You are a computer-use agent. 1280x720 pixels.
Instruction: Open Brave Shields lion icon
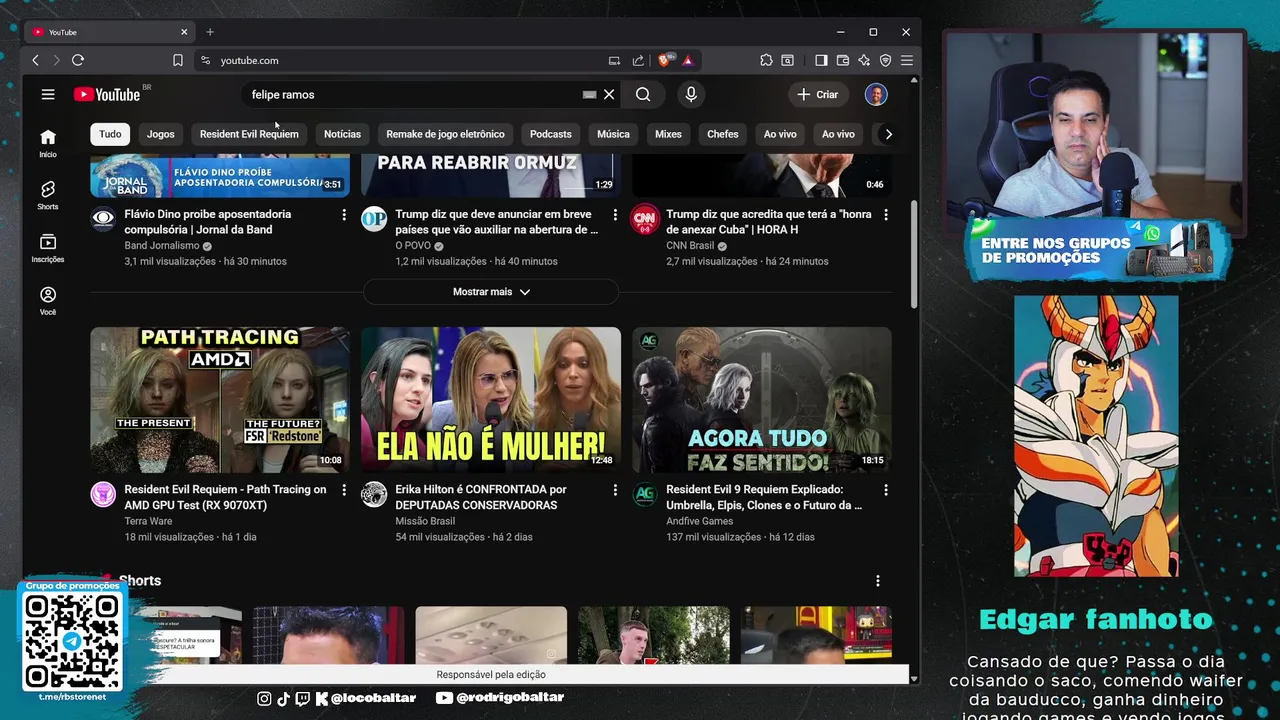click(x=665, y=60)
